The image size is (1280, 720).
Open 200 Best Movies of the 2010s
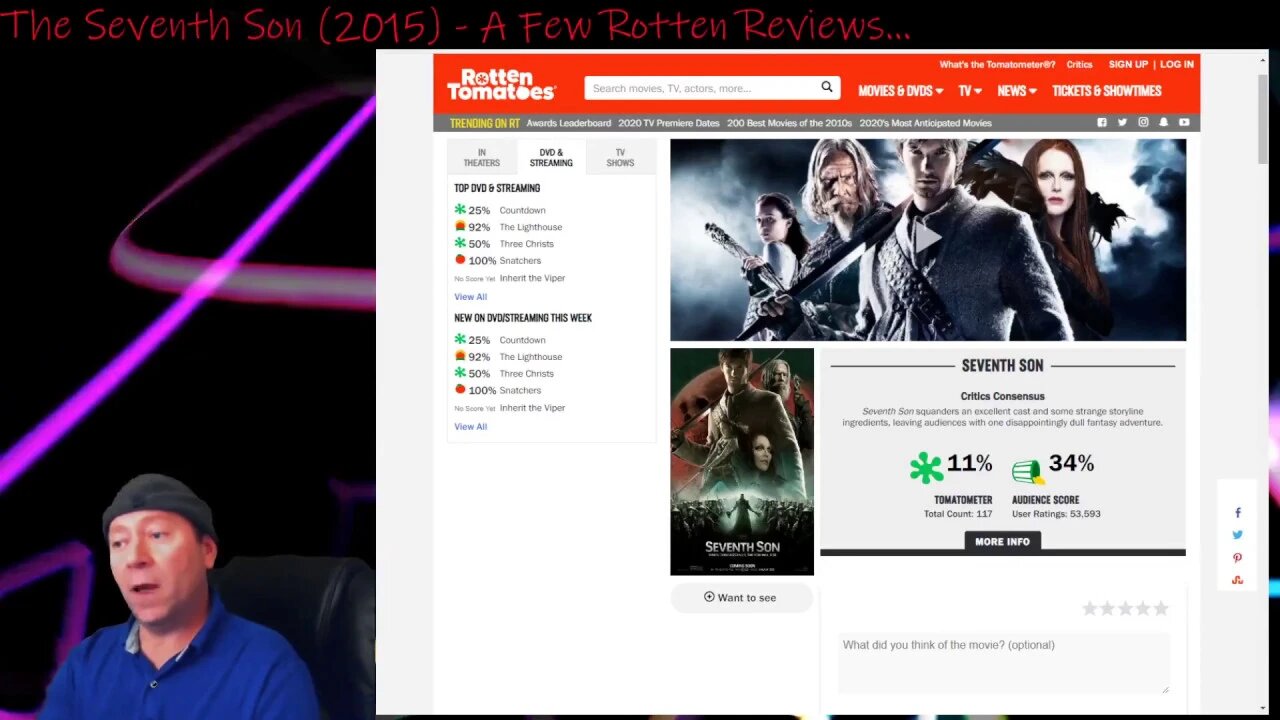coord(789,123)
